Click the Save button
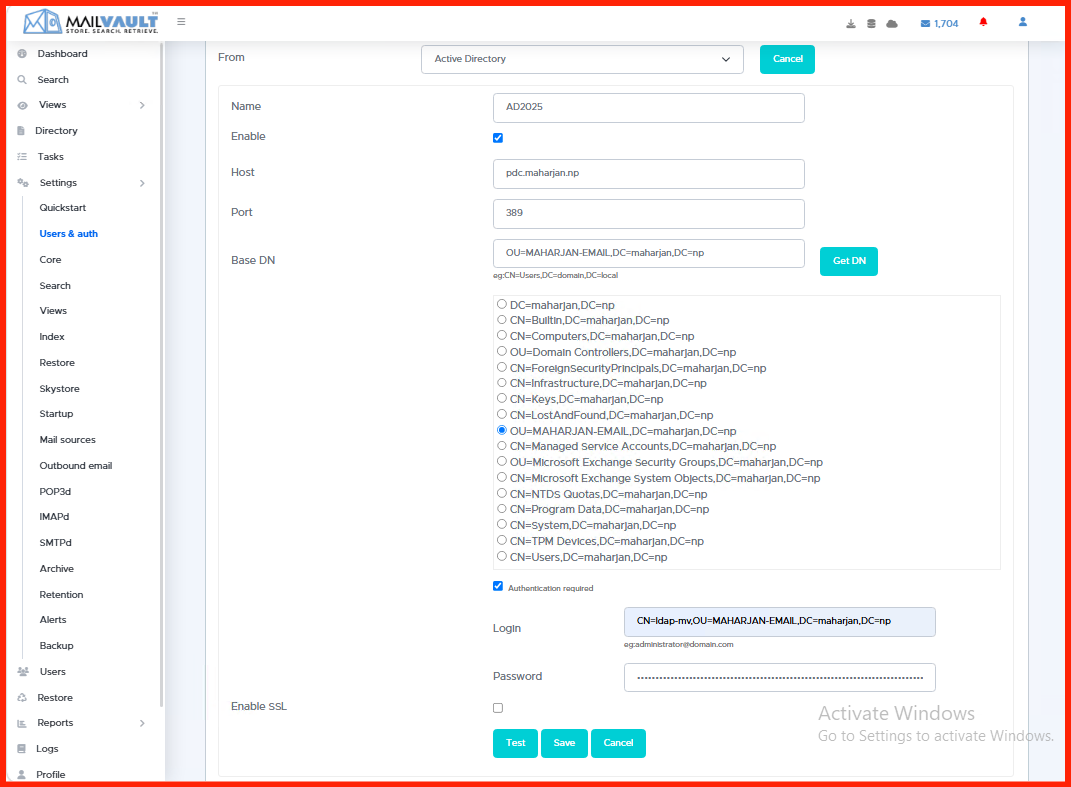The width and height of the screenshot is (1071, 787). 564,743
